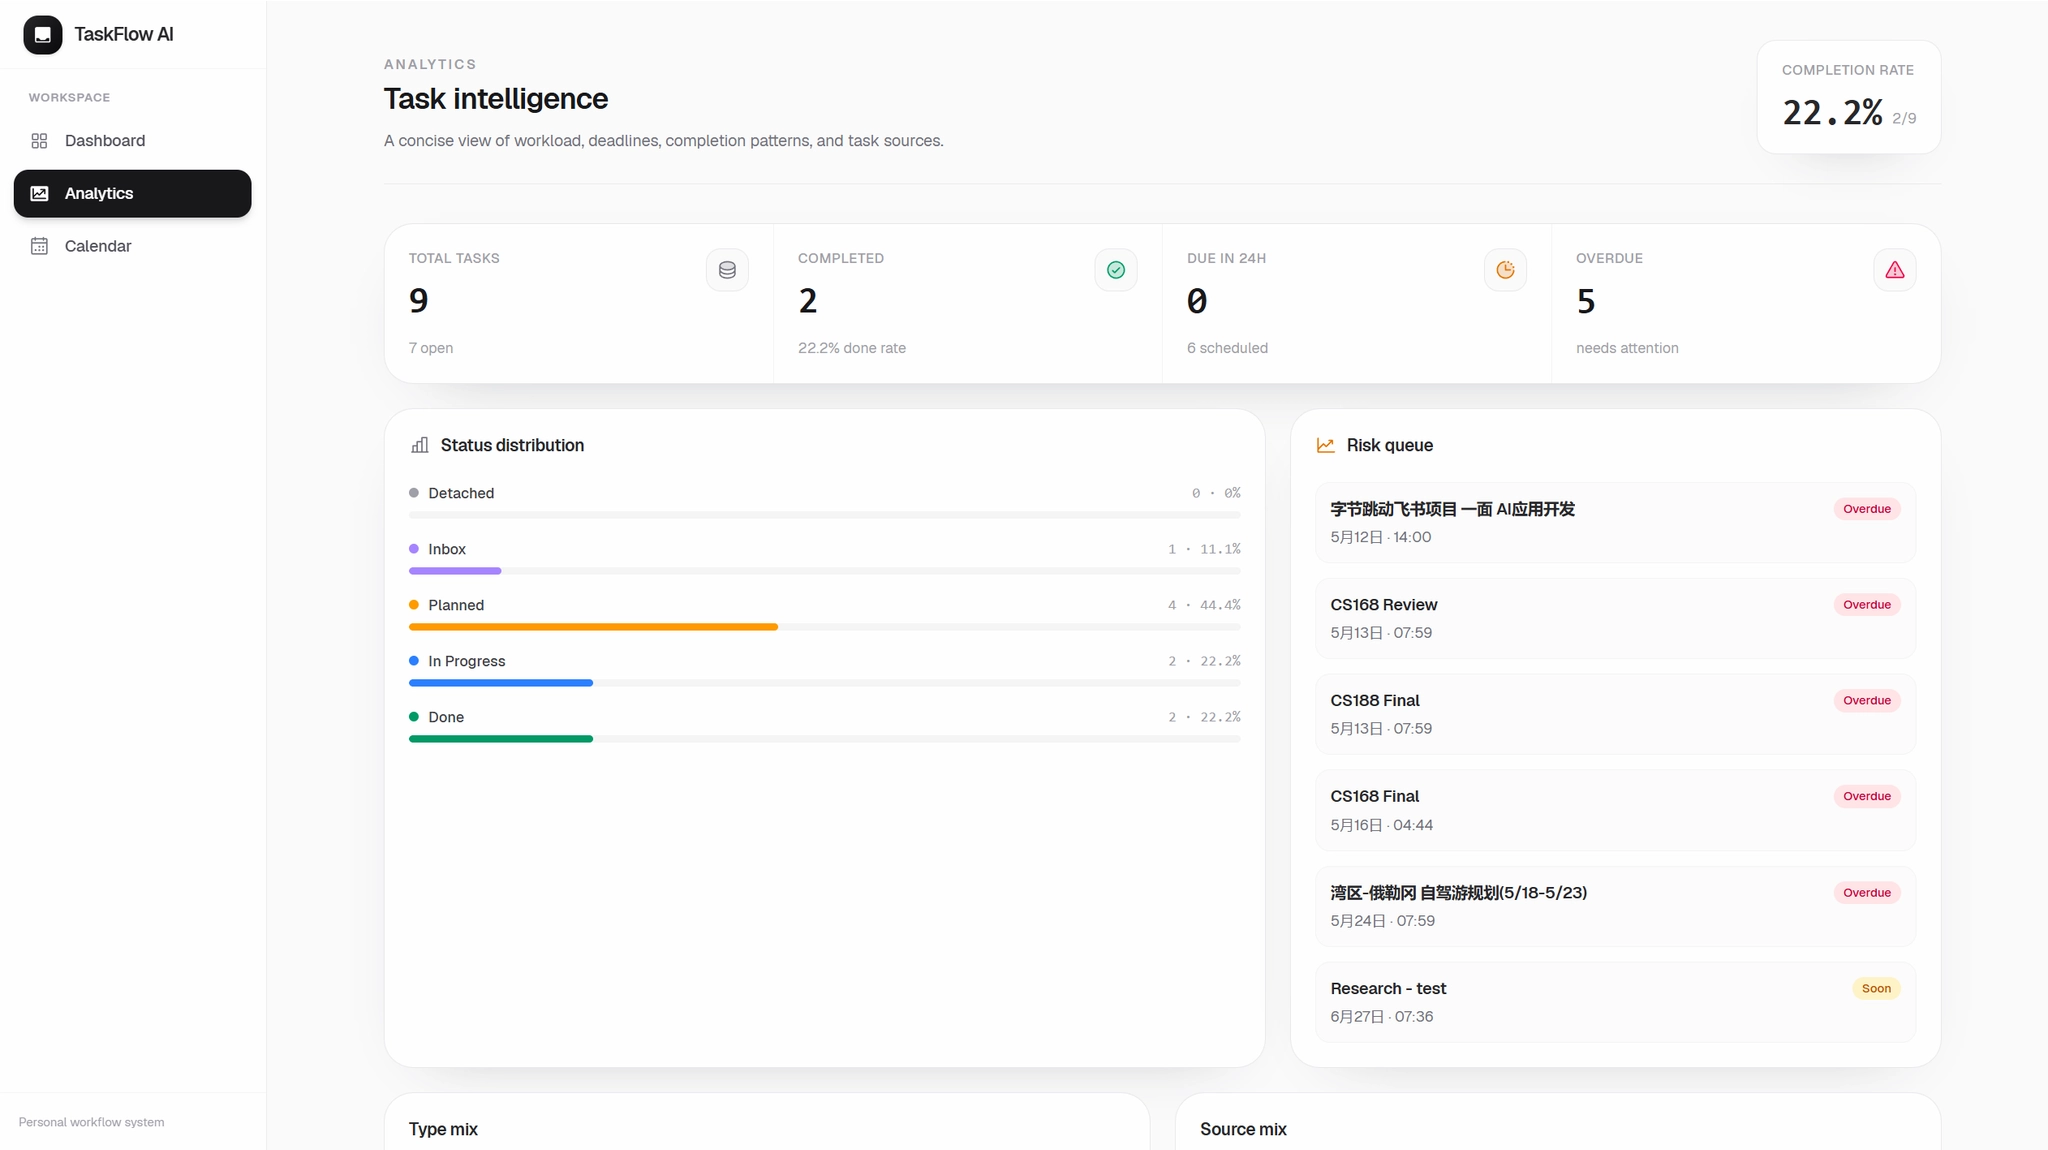Click the green checkmark icon in Completed card

click(x=1116, y=270)
